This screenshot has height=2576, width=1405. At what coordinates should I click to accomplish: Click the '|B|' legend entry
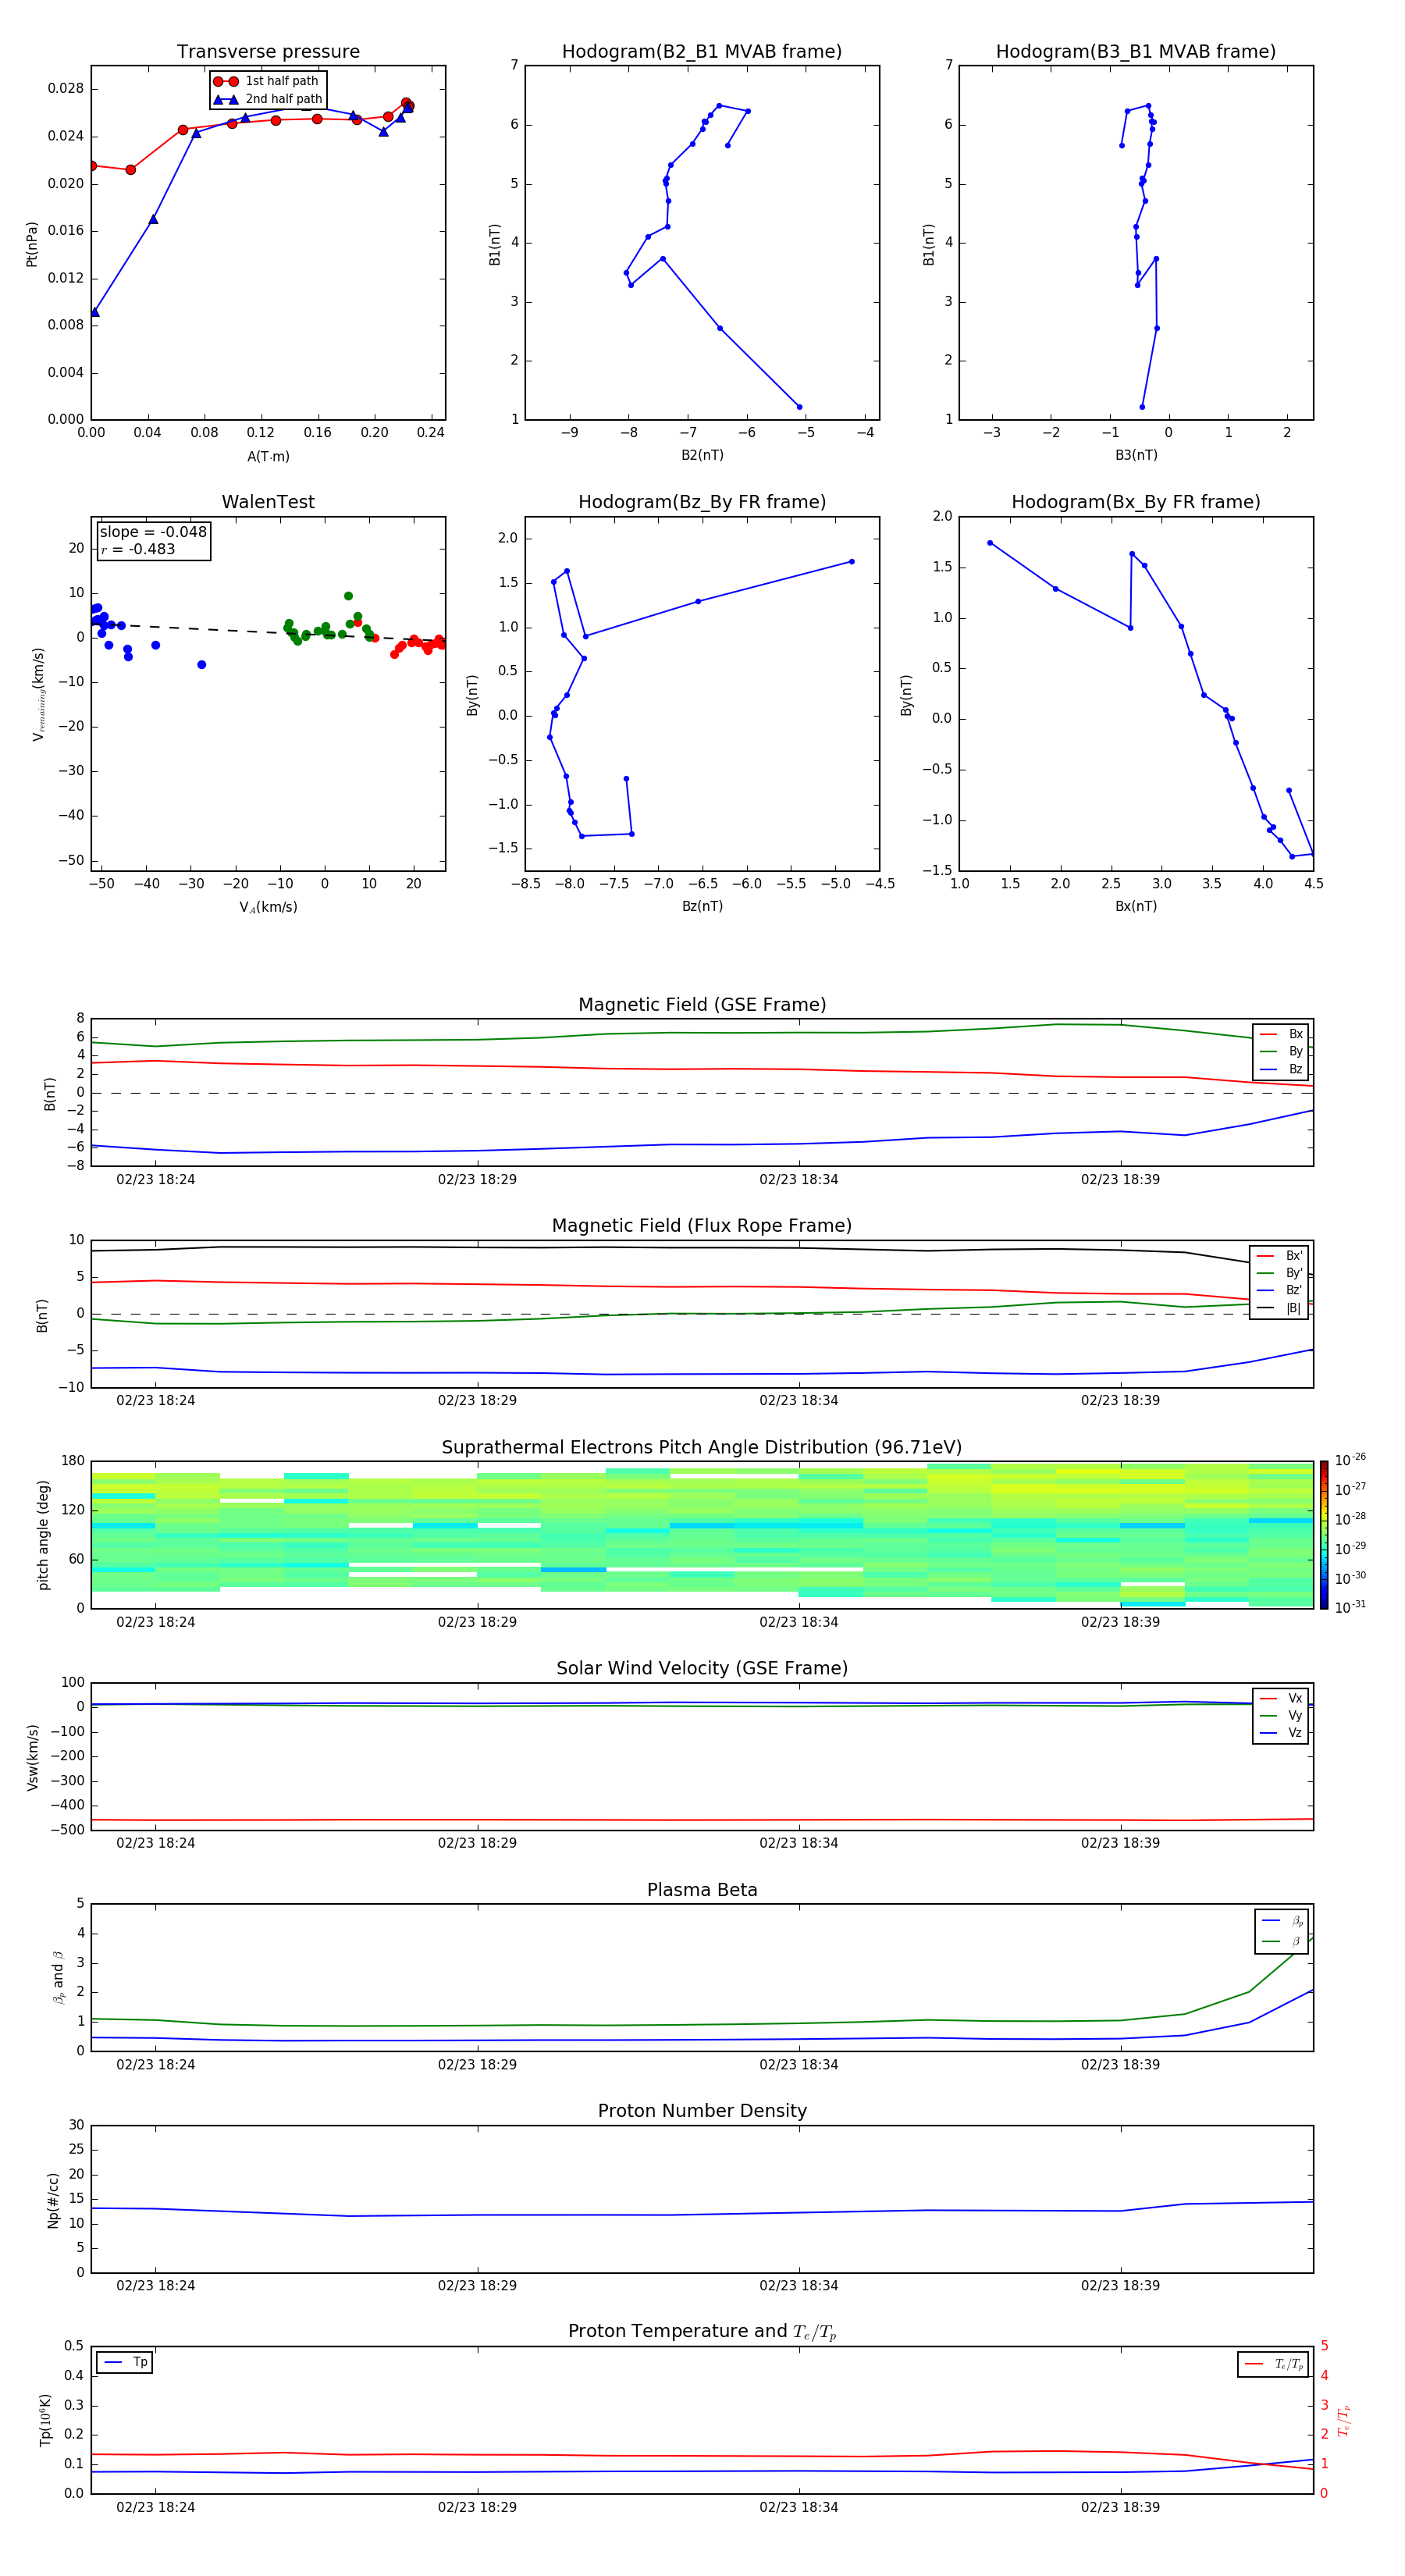pos(1280,1308)
